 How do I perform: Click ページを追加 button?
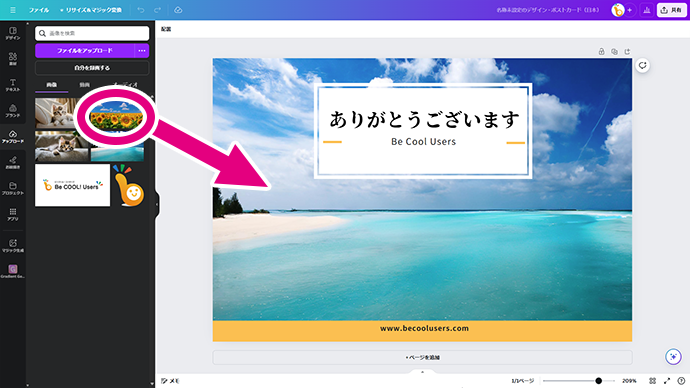(x=422, y=357)
